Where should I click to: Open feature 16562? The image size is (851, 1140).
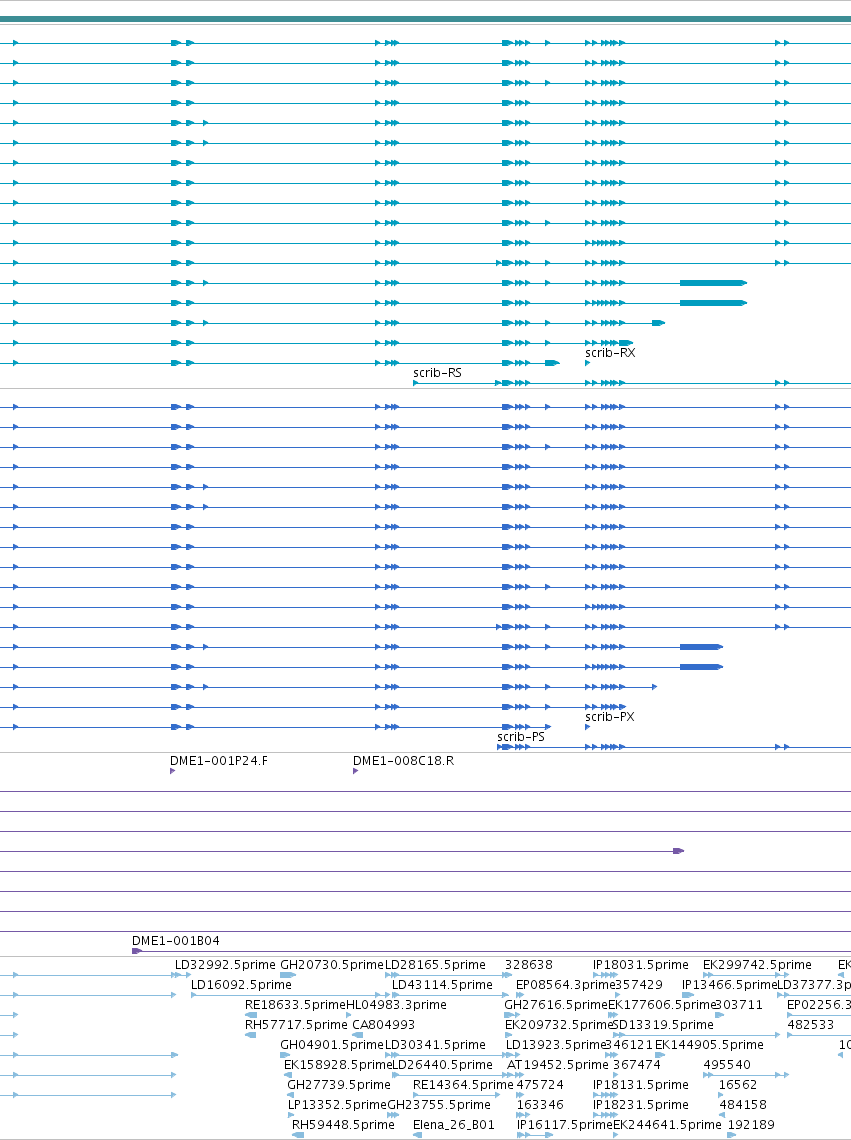click(738, 1085)
